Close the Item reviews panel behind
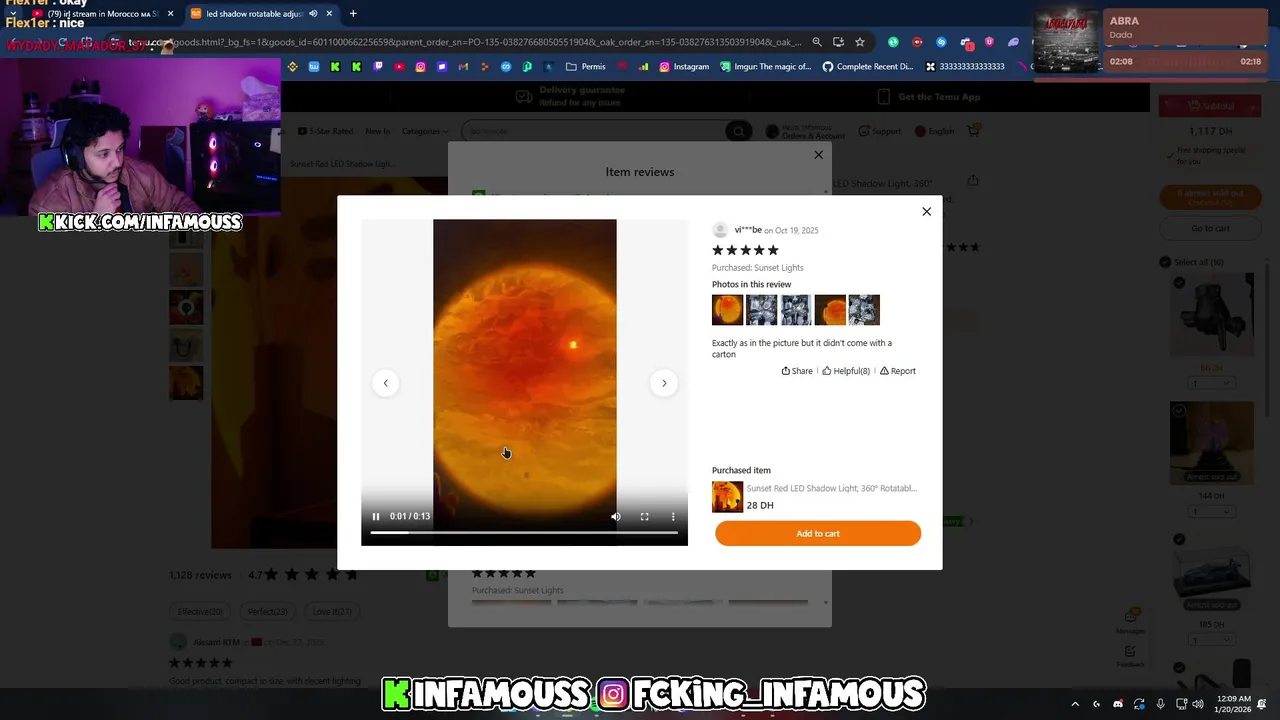Viewport: 1280px width, 720px height. (x=818, y=155)
